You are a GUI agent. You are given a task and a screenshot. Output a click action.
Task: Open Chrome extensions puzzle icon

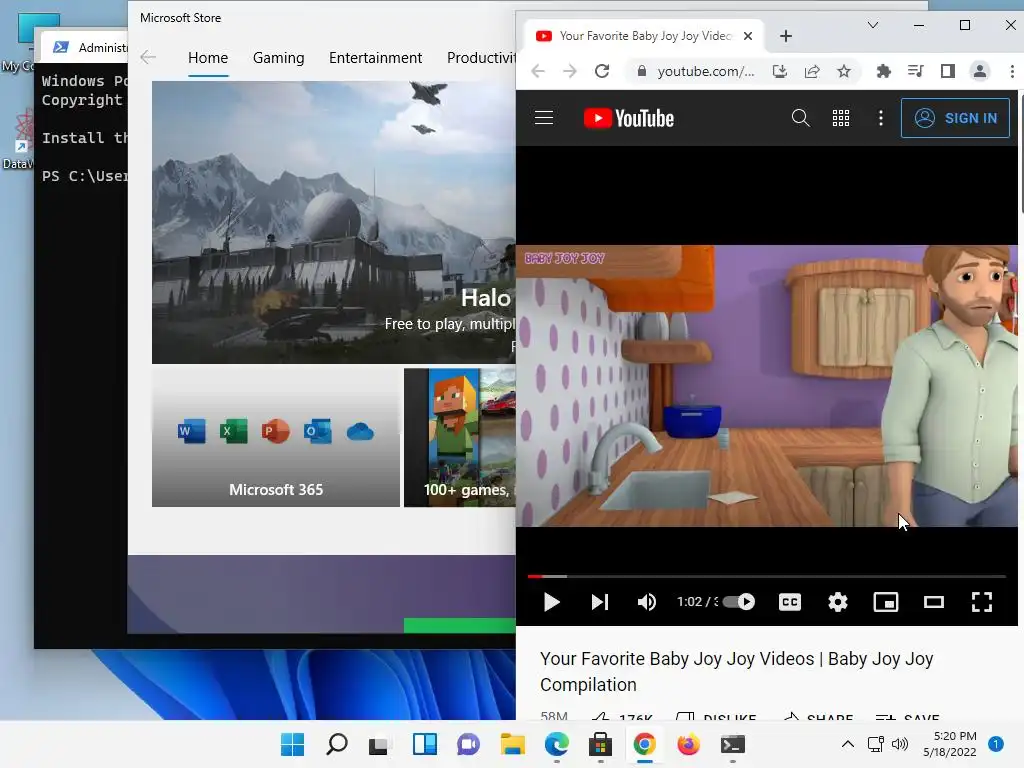pos(884,71)
